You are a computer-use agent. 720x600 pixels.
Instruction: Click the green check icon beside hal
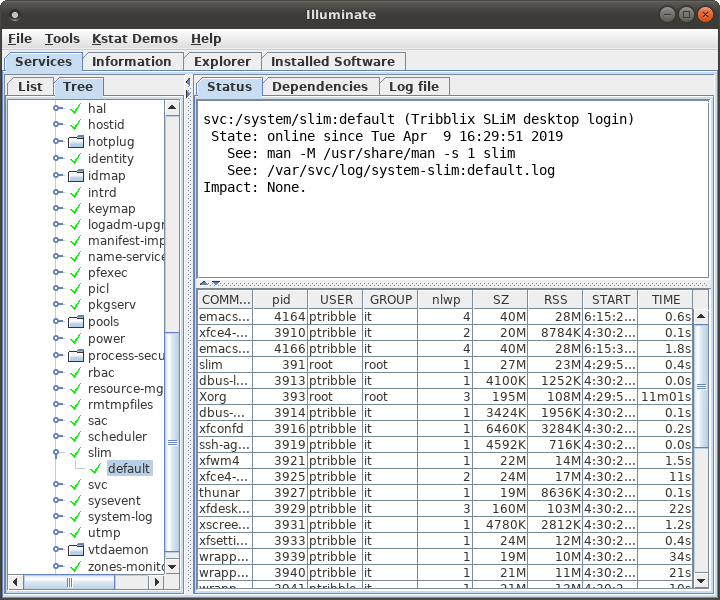pyautogui.click(x=76, y=109)
